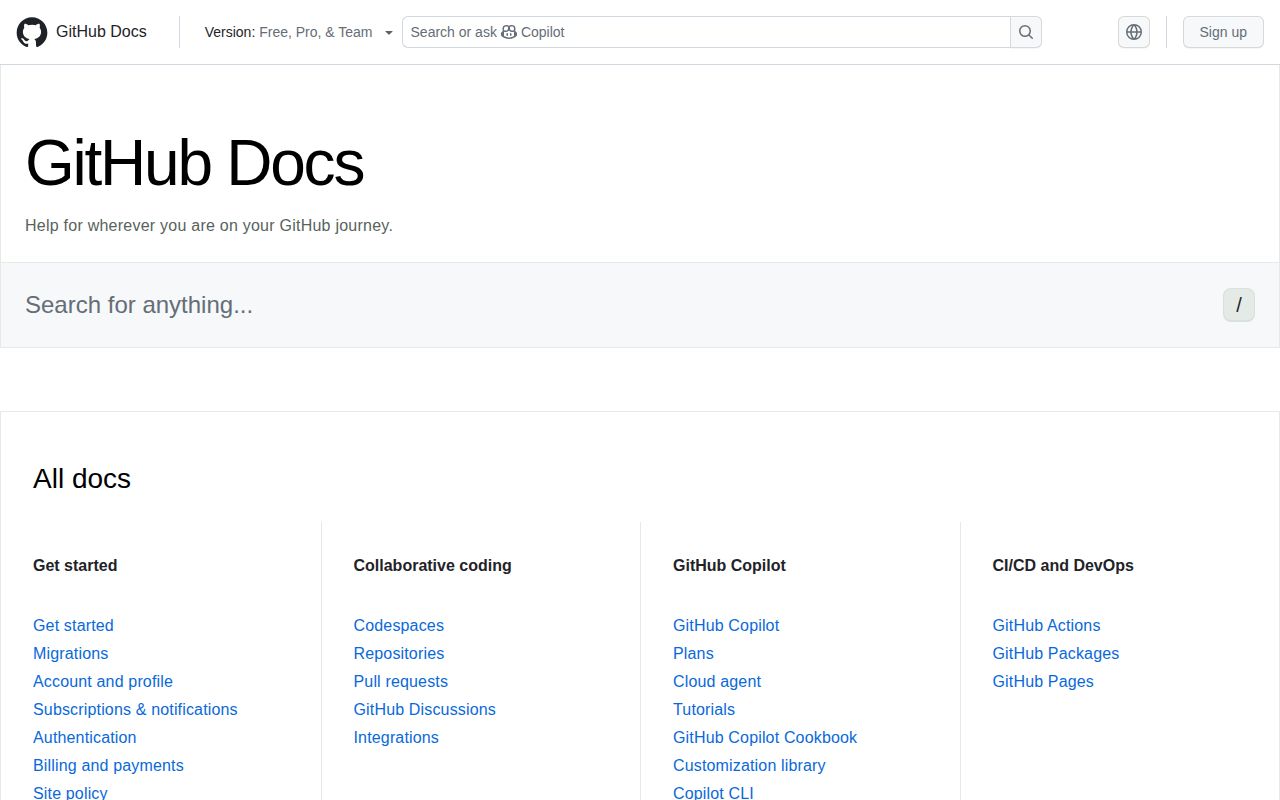The height and width of the screenshot is (800, 1280).
Task: Visit Account and profile docs
Action: point(103,681)
